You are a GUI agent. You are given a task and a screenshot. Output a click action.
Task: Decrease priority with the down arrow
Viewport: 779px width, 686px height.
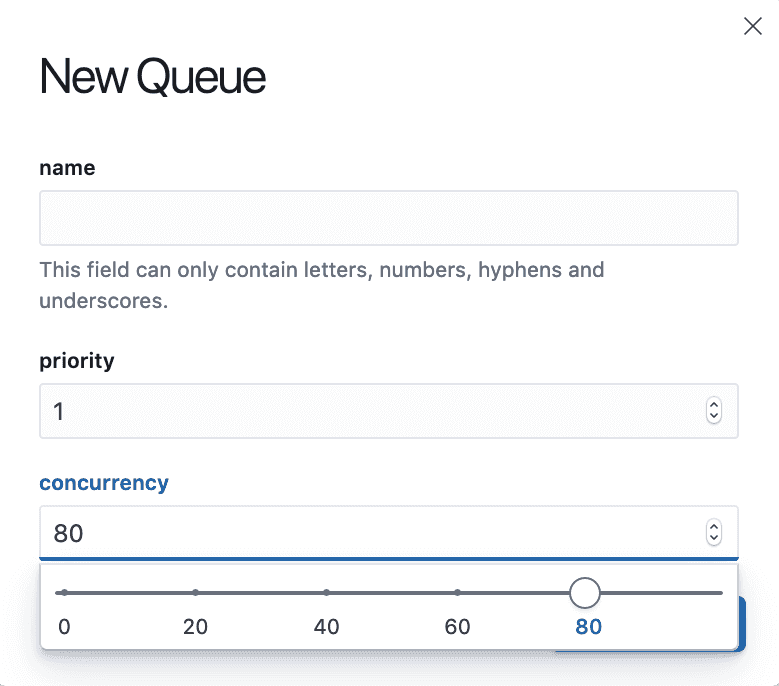click(x=714, y=417)
